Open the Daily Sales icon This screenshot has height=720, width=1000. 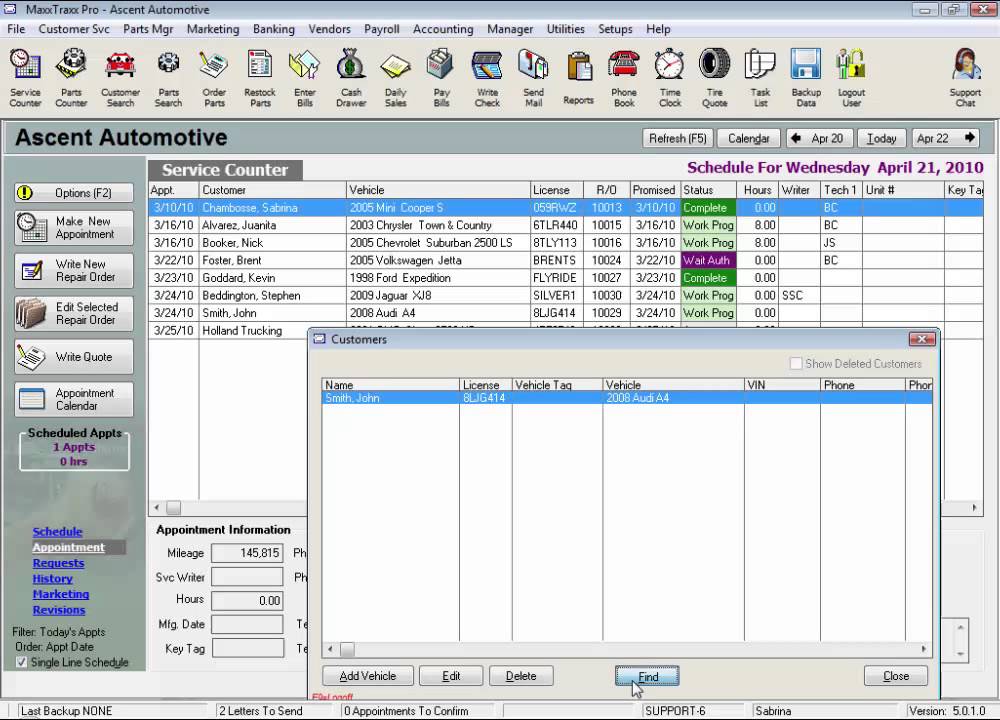click(395, 78)
